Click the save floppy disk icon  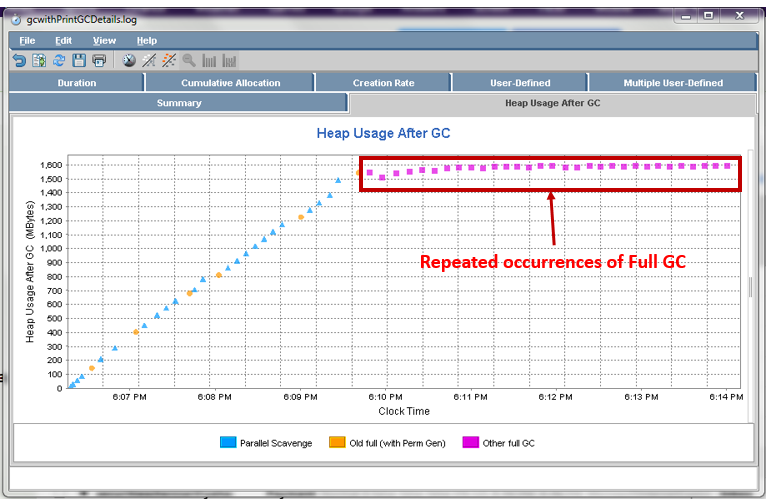(x=79, y=61)
